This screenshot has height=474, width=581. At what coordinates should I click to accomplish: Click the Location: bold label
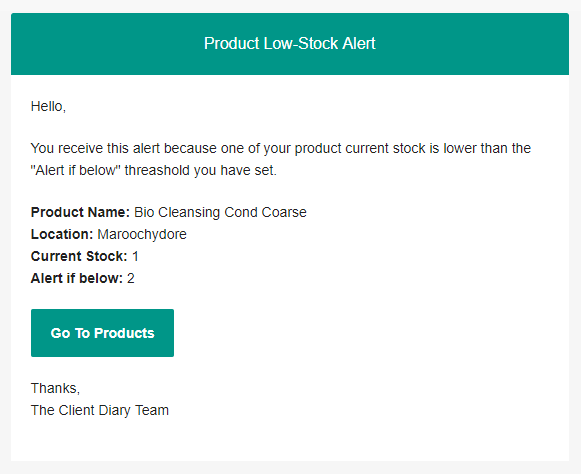(62, 234)
